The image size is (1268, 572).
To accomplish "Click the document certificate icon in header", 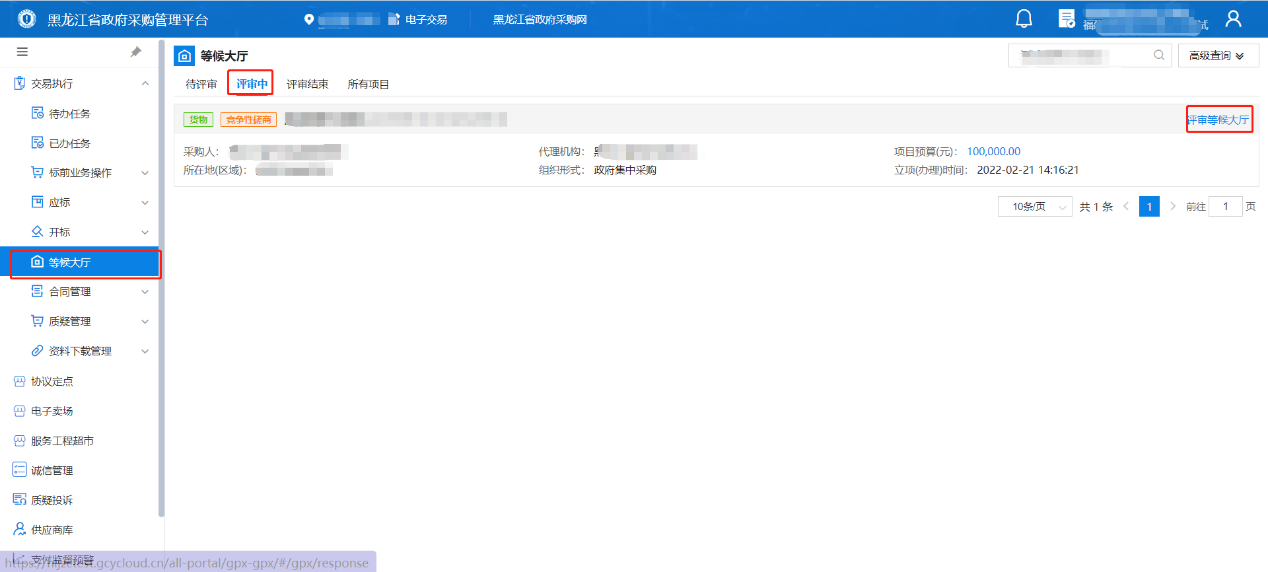I will [x=1067, y=19].
